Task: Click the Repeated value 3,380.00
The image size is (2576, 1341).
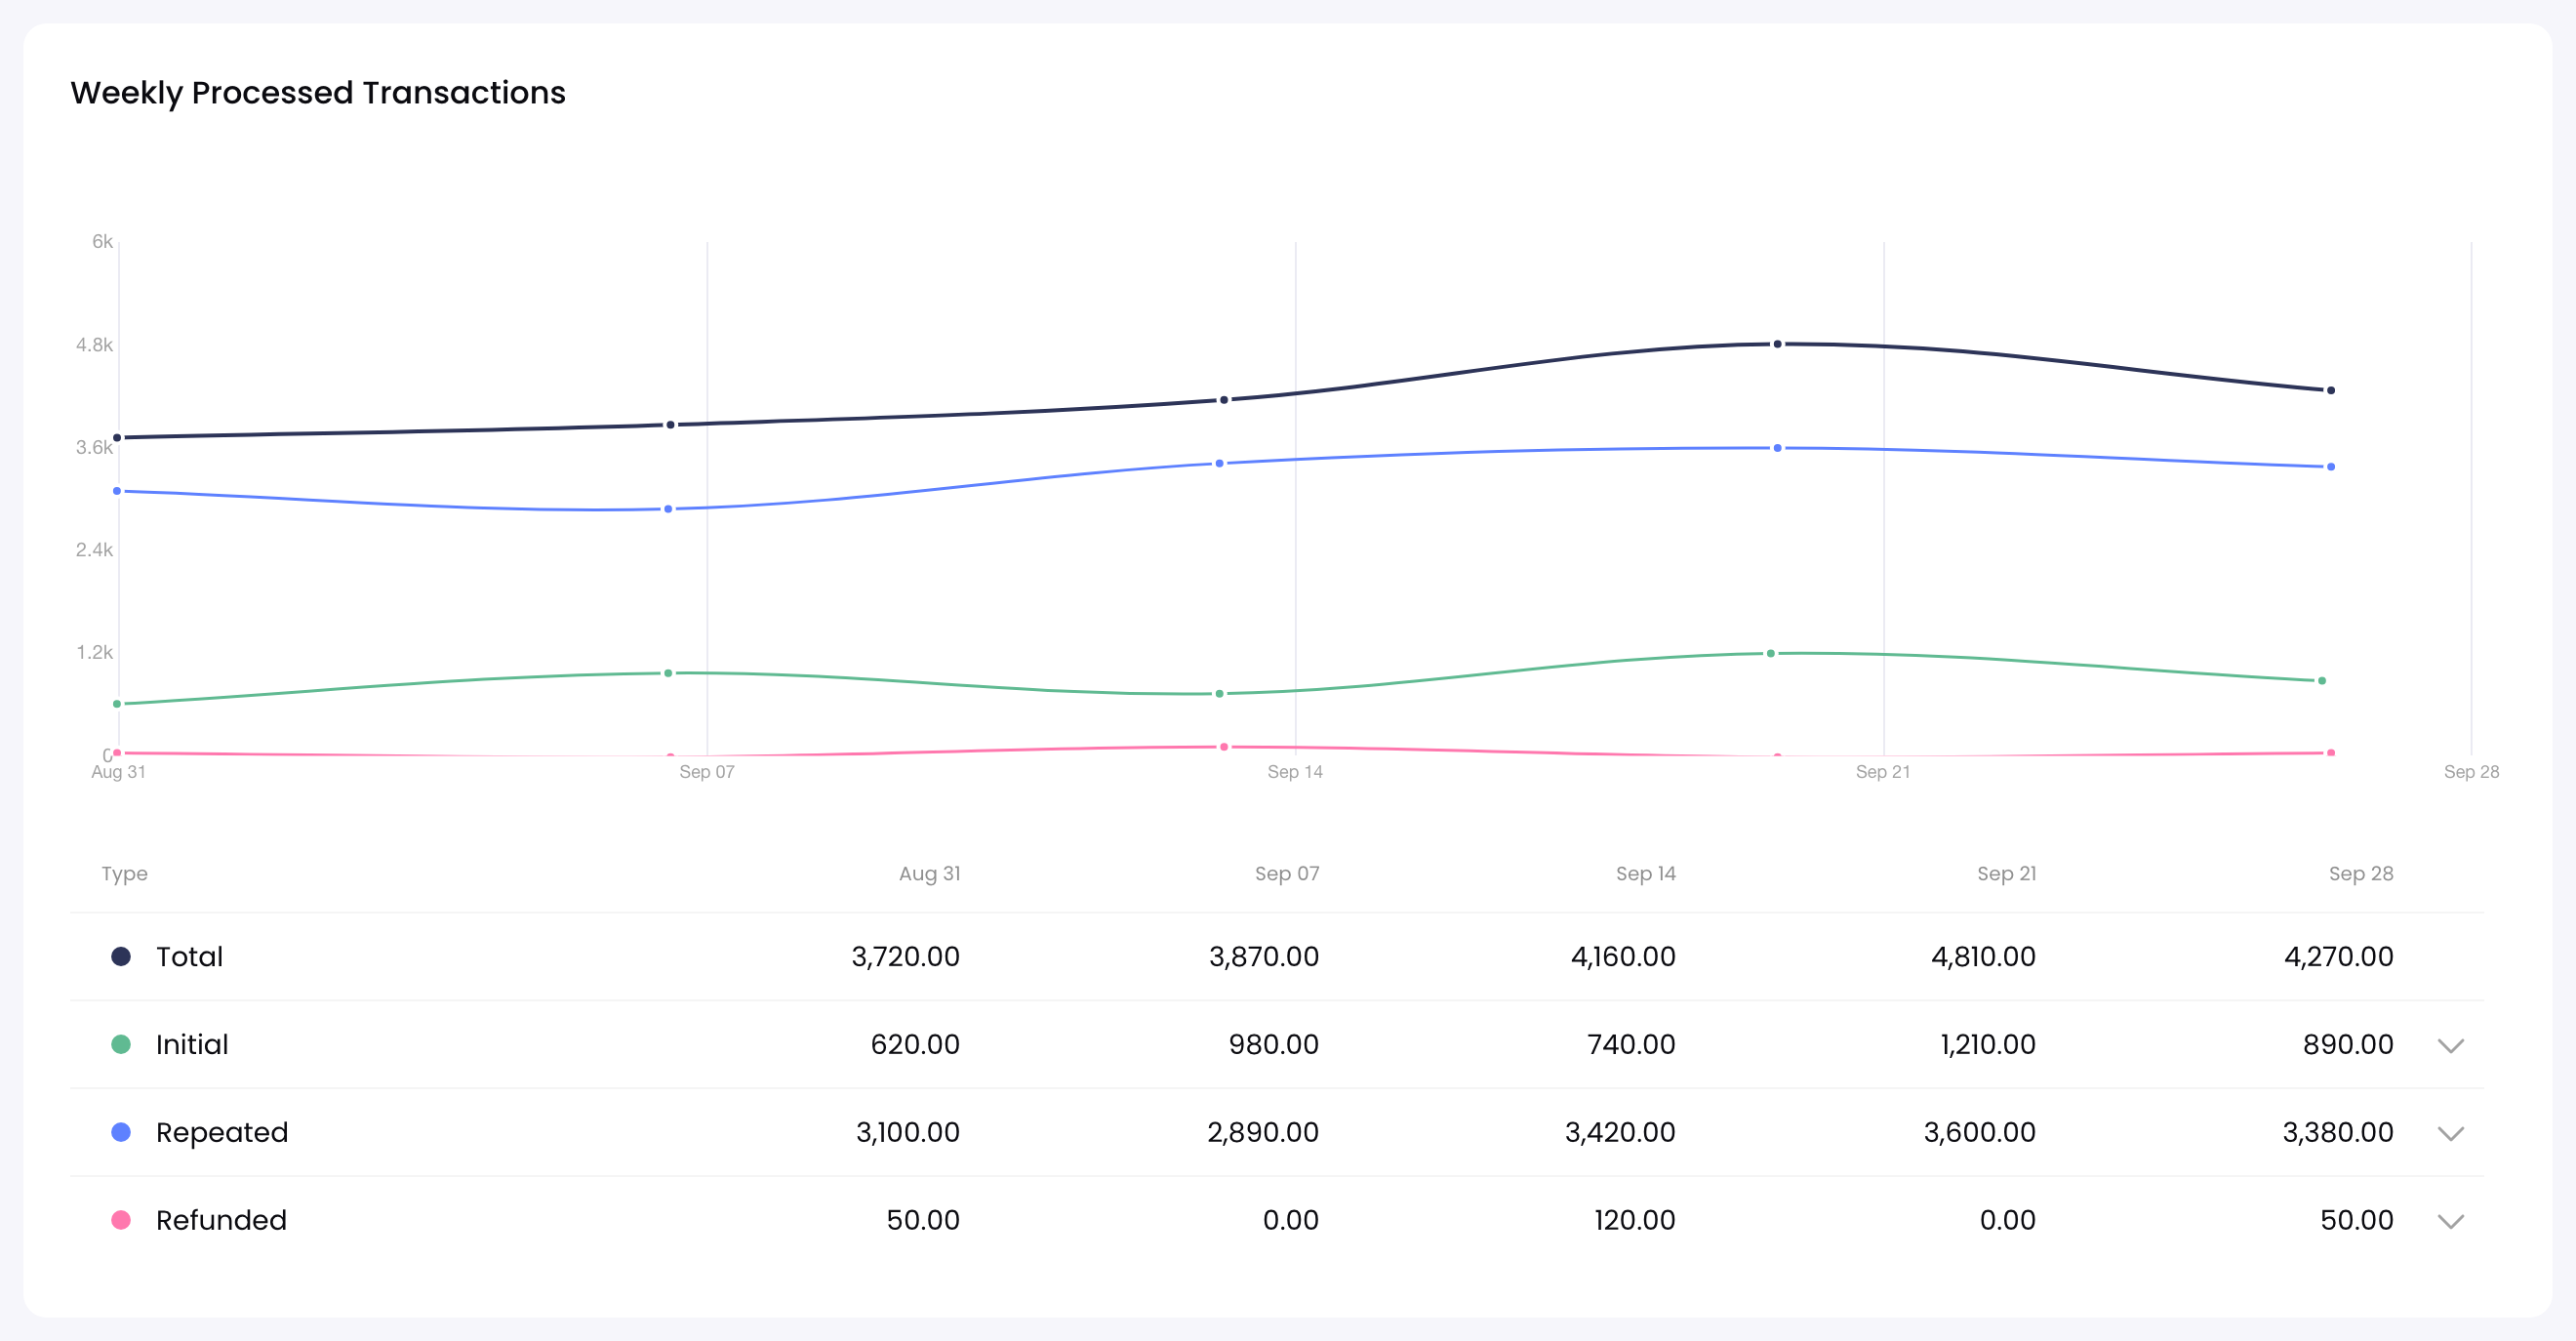Action: click(x=2338, y=1132)
